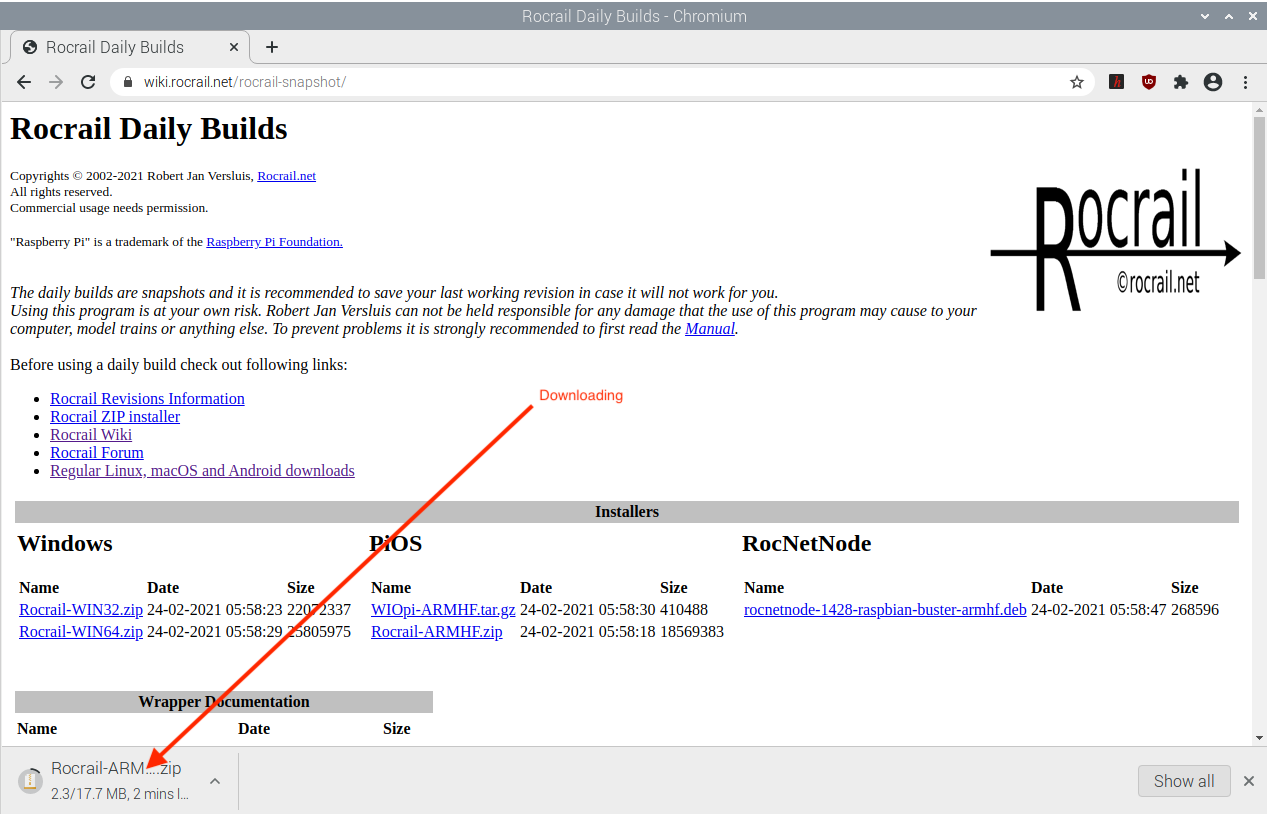
Task: Close the downloads bar
Action: pos(1248,781)
